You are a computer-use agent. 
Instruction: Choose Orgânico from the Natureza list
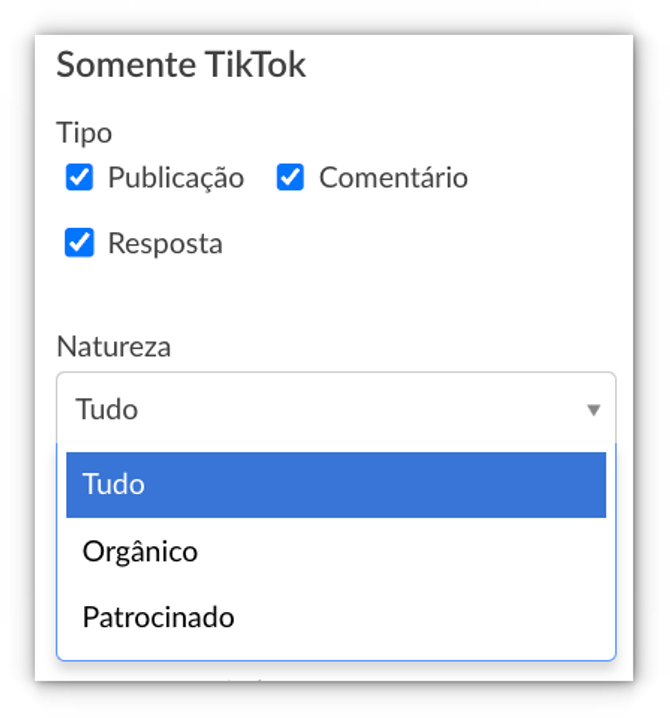[x=140, y=551]
